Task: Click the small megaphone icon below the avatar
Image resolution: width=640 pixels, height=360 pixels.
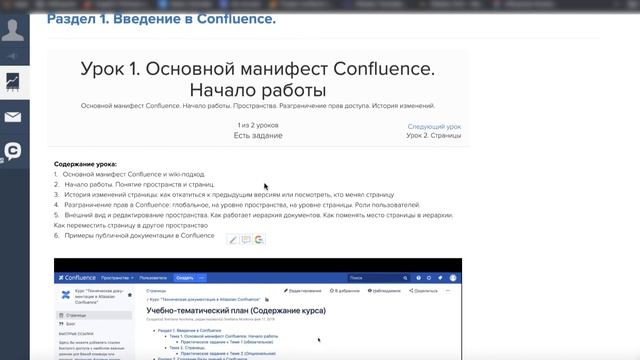Action: tap(12, 56)
